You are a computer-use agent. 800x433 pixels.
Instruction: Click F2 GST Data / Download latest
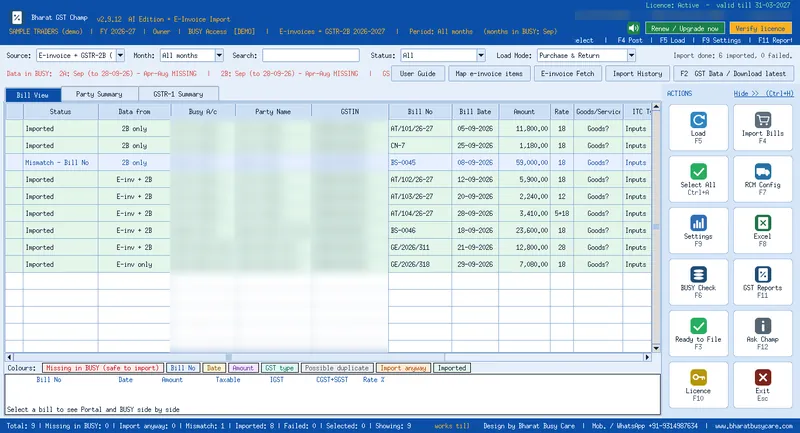coord(733,73)
